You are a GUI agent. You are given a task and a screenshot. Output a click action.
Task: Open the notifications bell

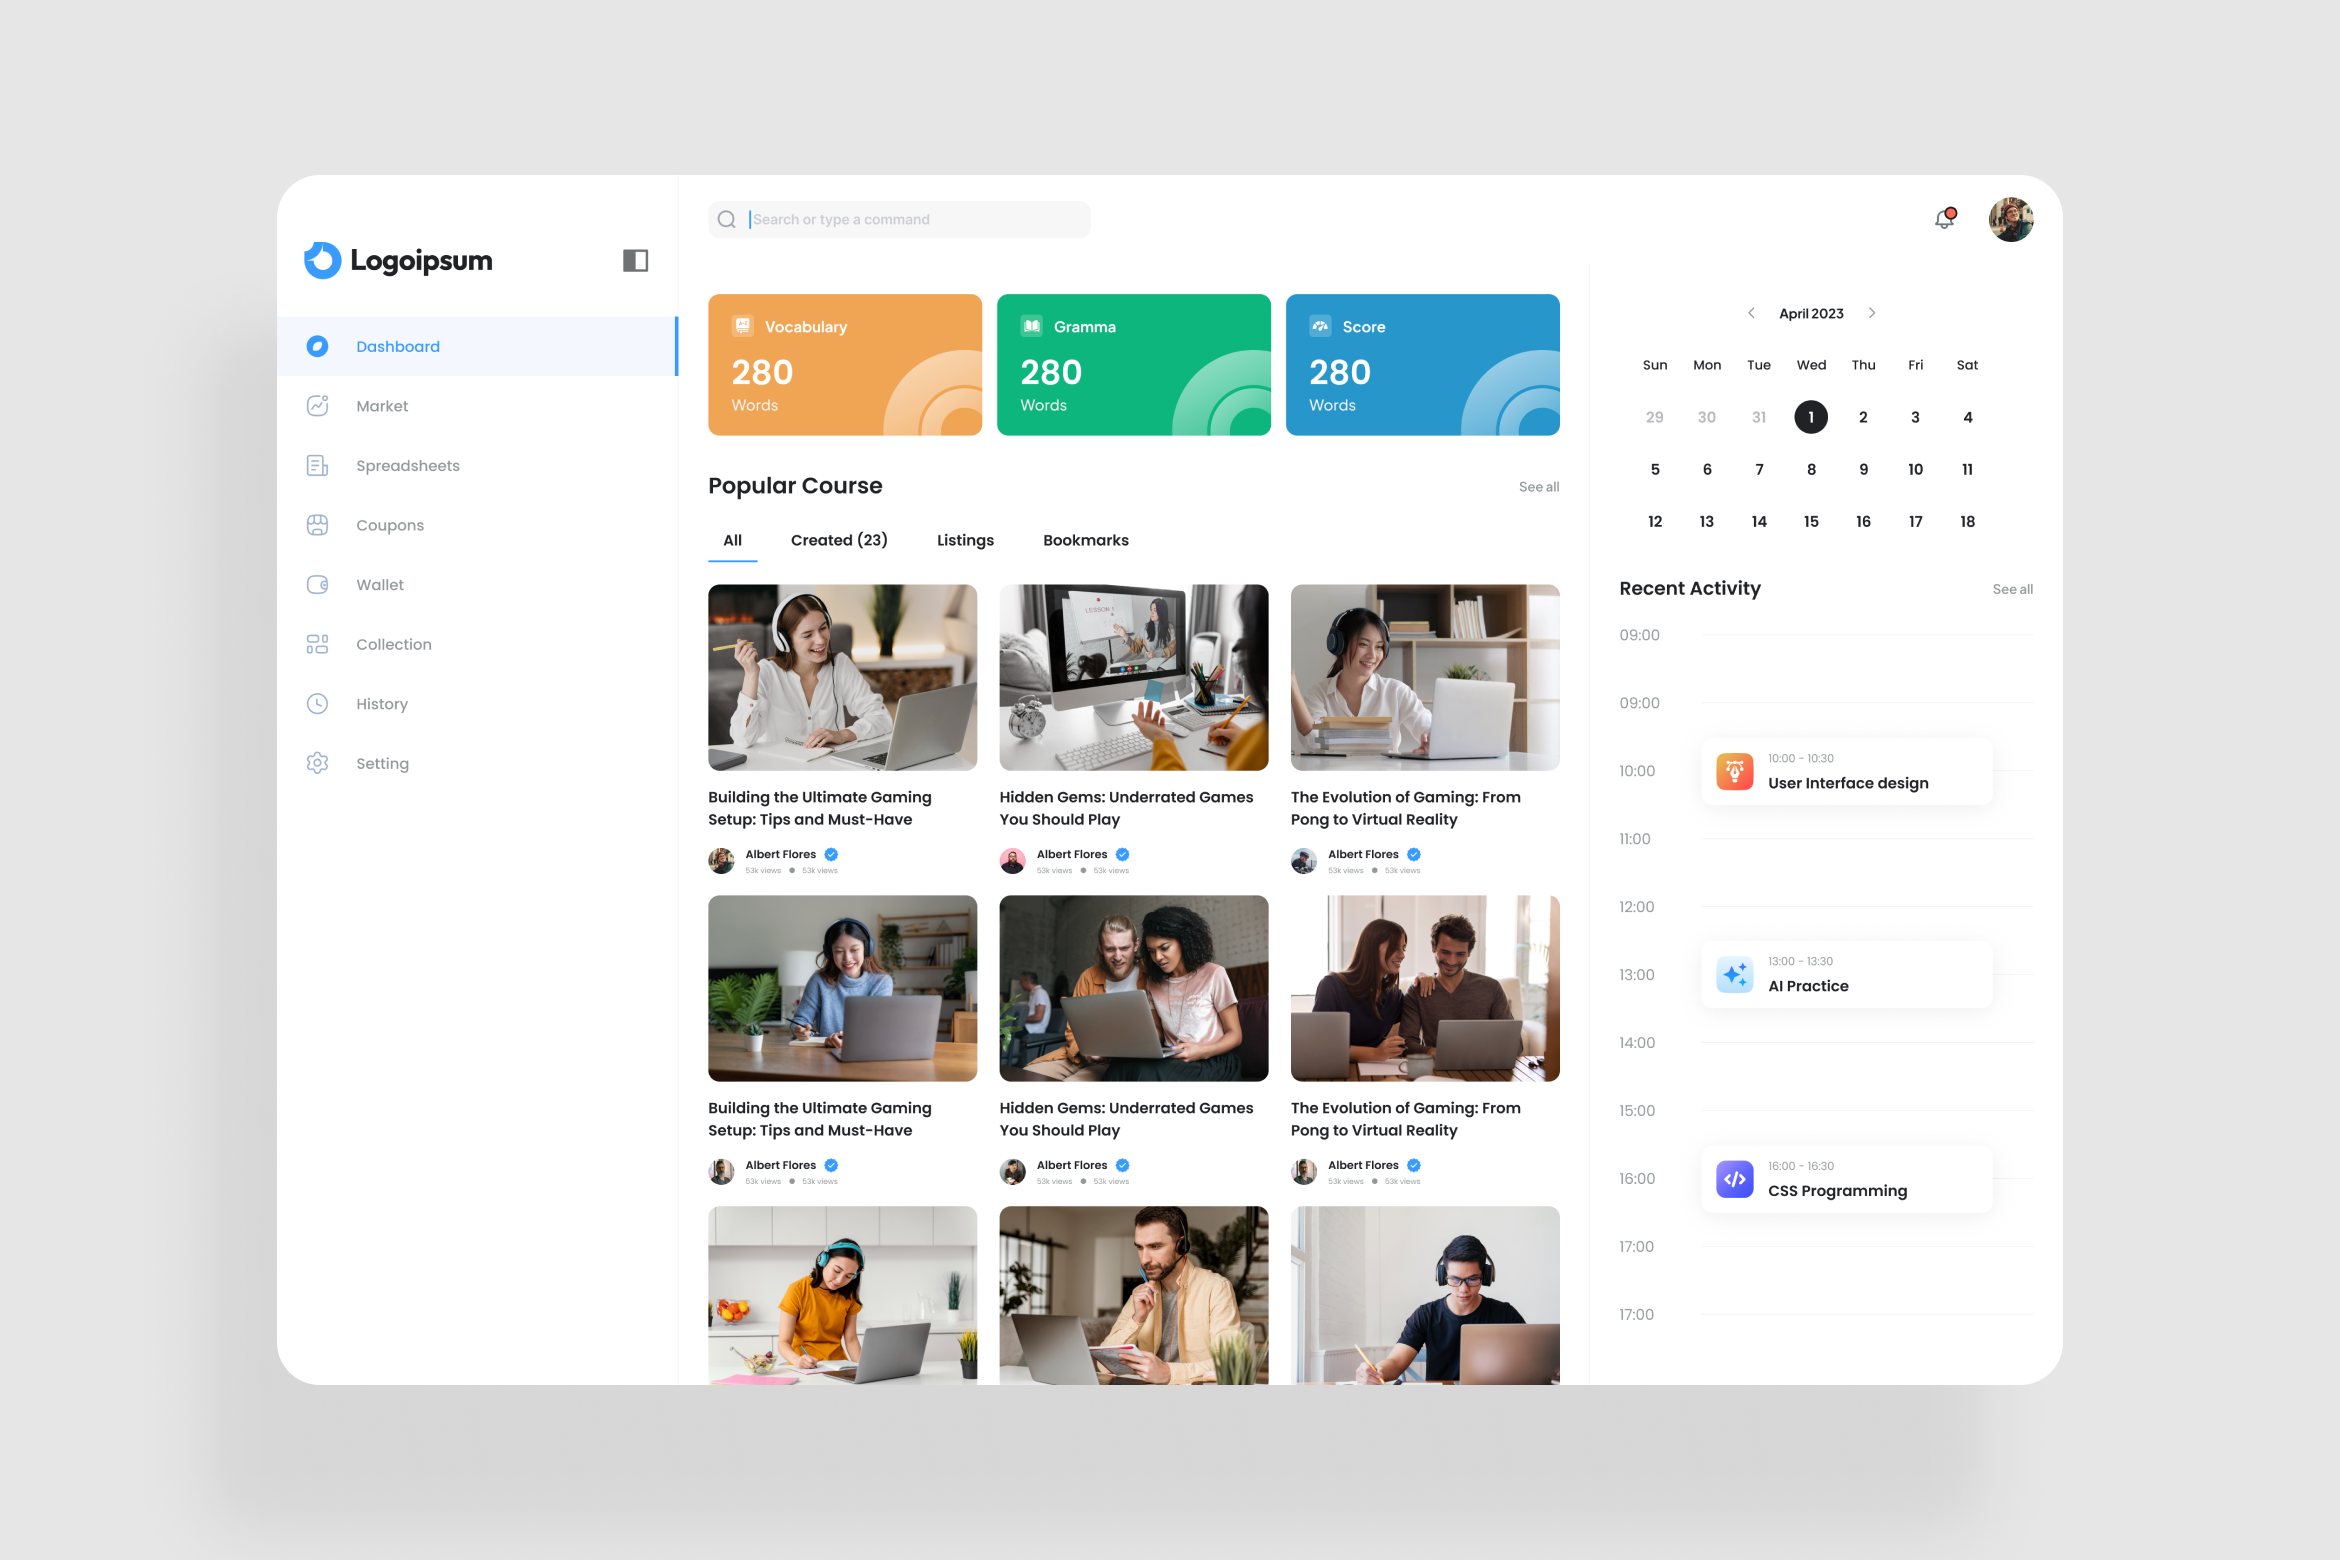pos(1944,219)
